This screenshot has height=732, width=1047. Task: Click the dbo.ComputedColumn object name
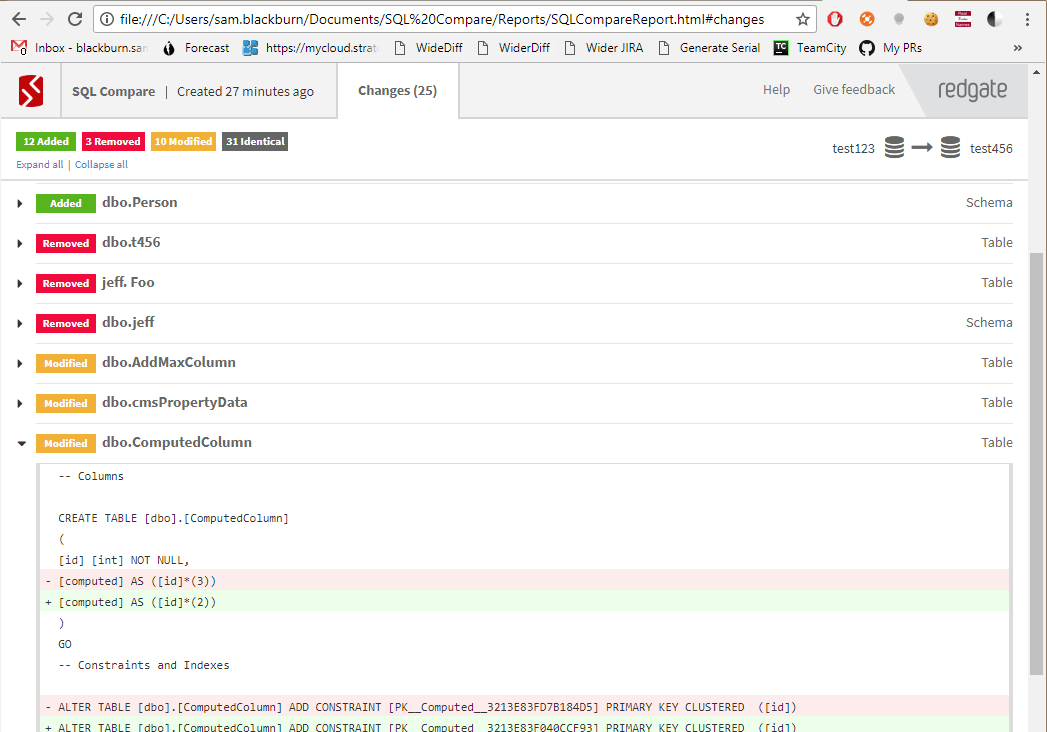(x=177, y=443)
